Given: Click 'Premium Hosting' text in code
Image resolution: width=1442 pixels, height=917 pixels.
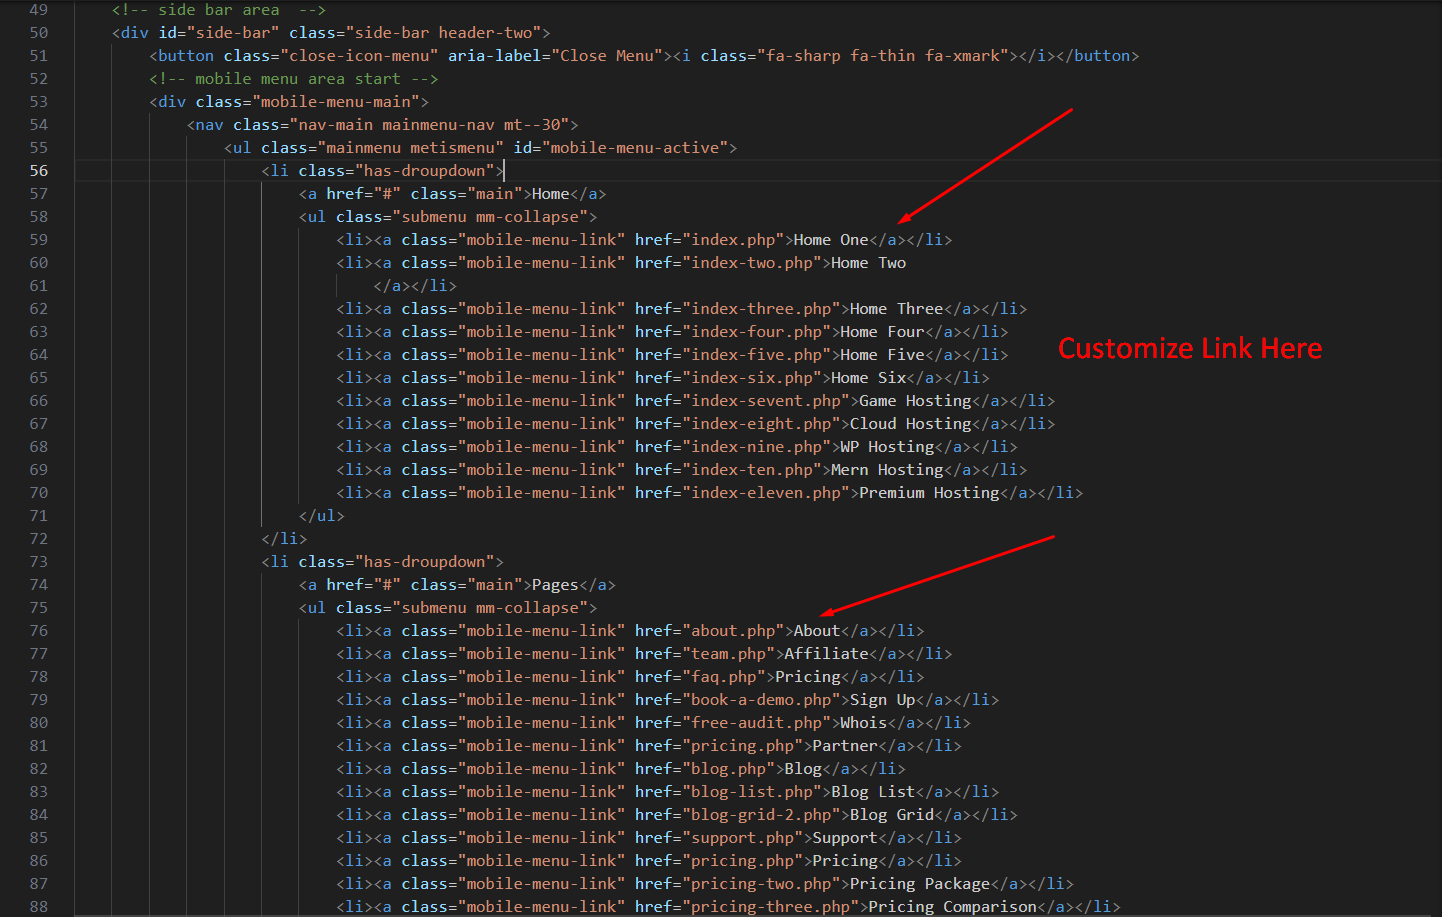Looking at the screenshot, I should pyautogui.click(x=929, y=493).
